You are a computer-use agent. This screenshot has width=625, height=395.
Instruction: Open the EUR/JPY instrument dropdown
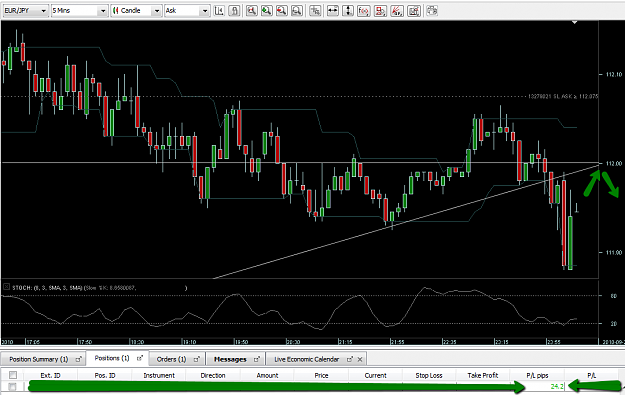click(x=26, y=11)
